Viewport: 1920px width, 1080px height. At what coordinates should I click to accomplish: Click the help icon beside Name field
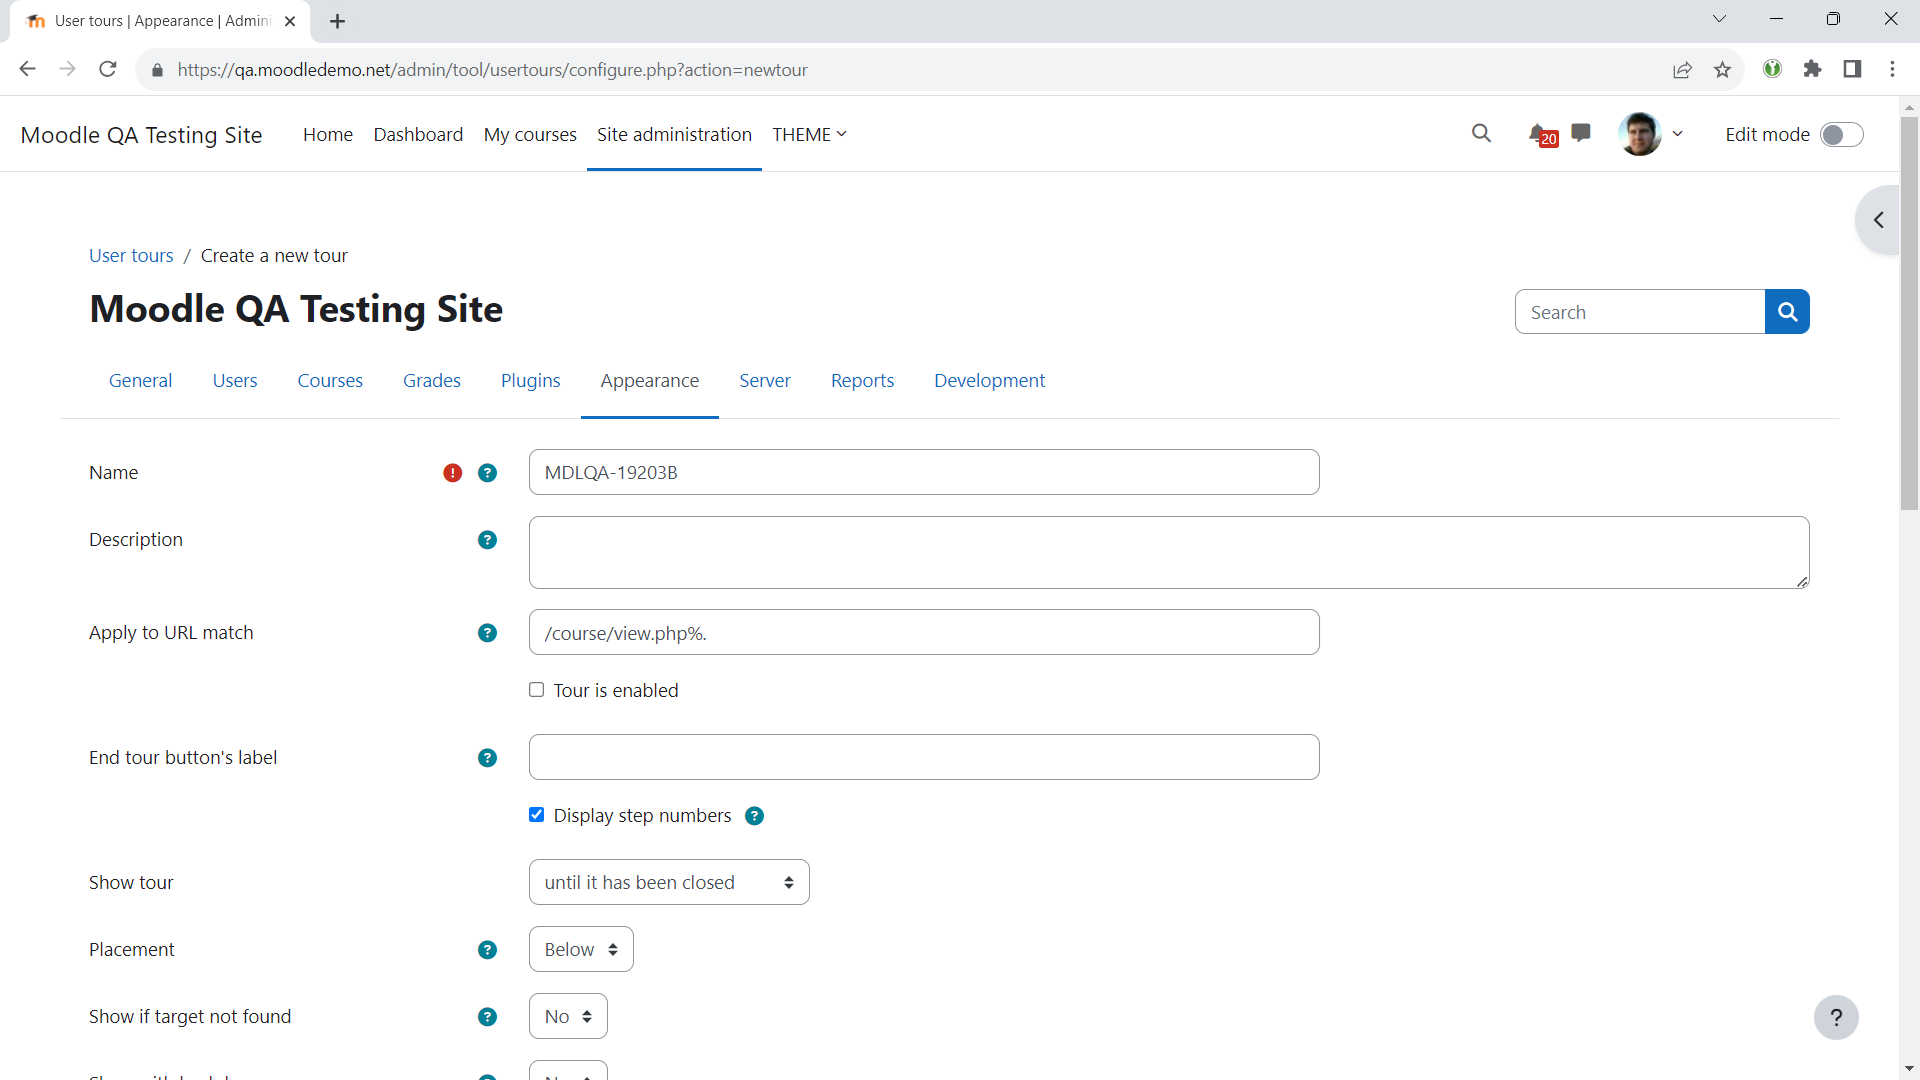(487, 473)
